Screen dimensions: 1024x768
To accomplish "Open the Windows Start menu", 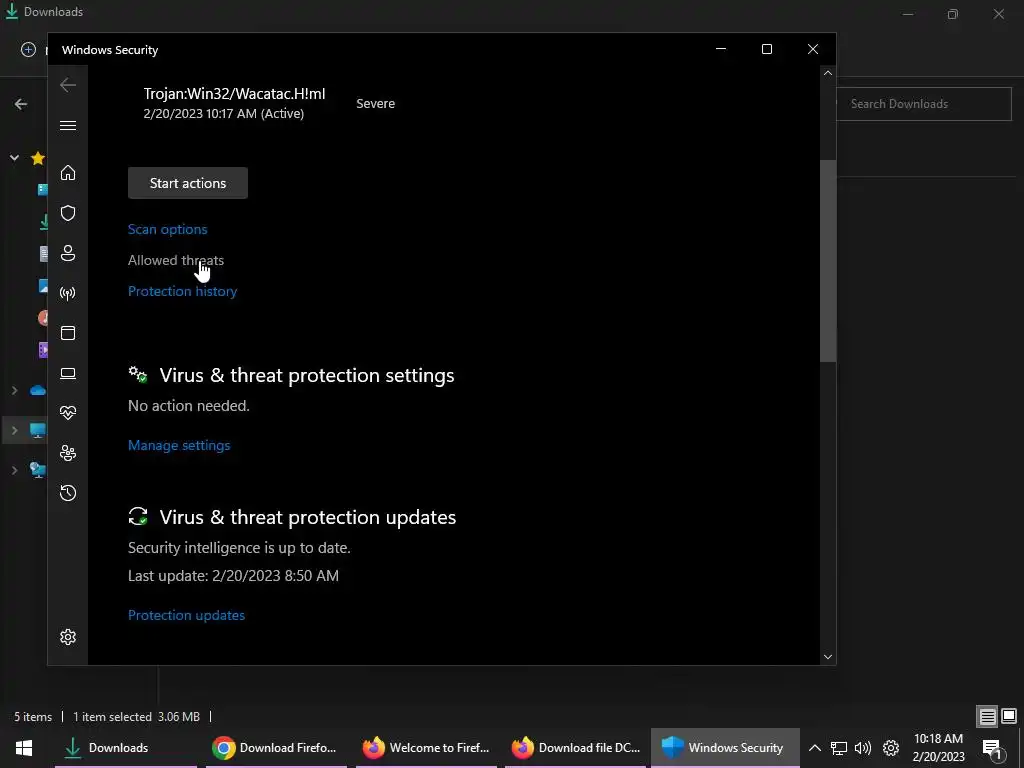I will click(x=24, y=748).
